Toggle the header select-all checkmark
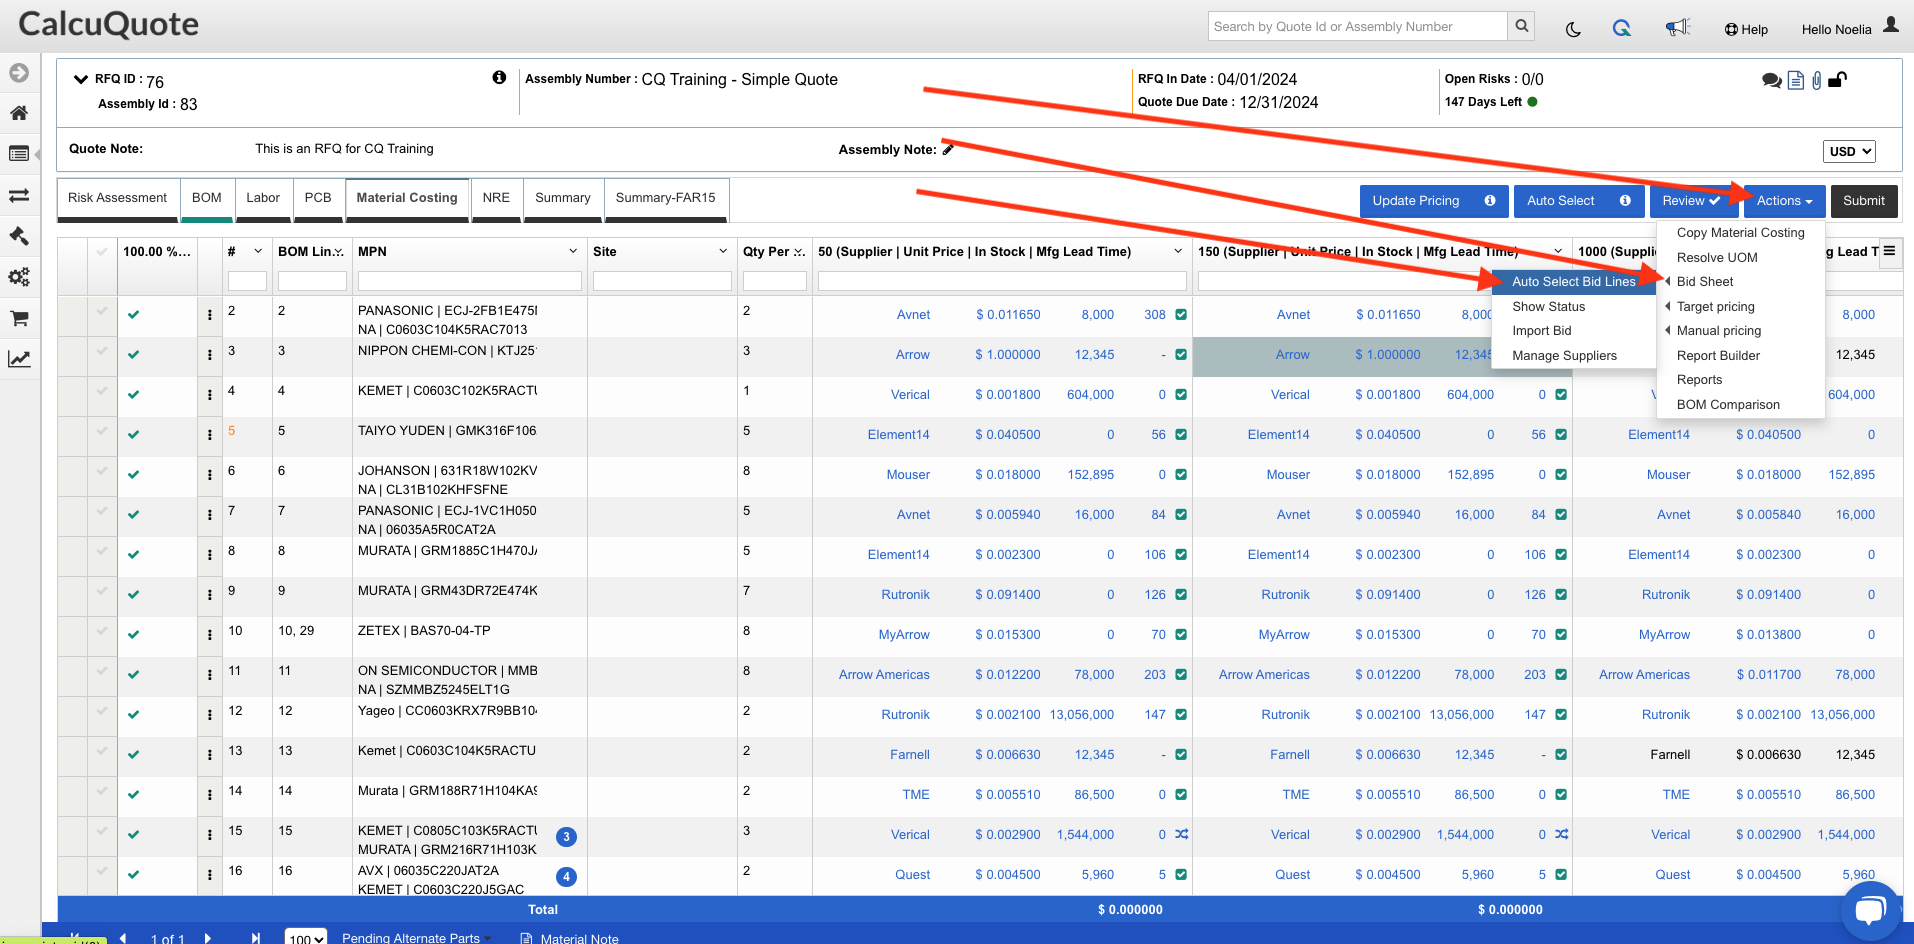The image size is (1914, 944). pyautogui.click(x=102, y=251)
